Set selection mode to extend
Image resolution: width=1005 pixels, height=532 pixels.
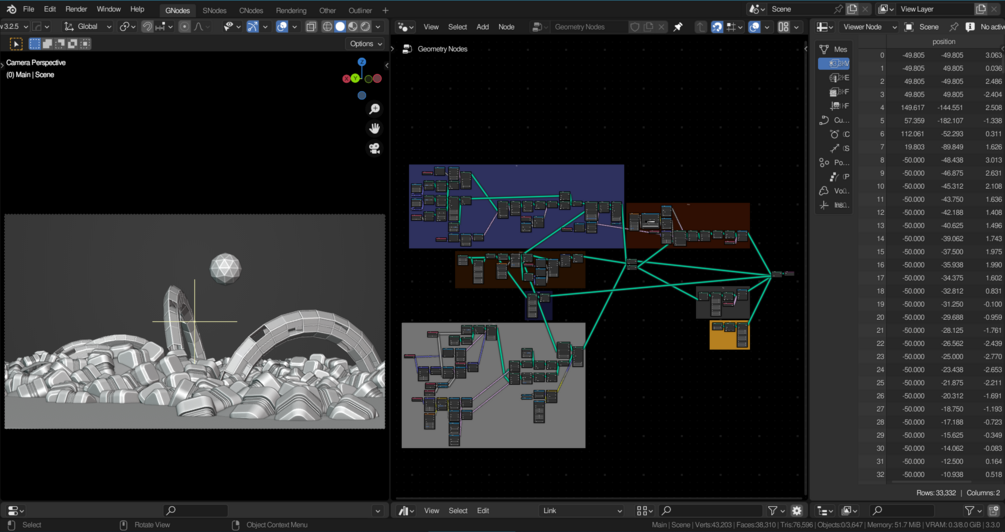pyautogui.click(x=47, y=44)
